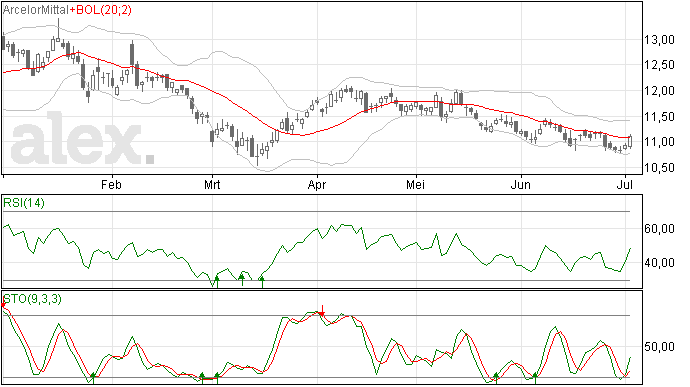Click the STO(9,3,3) panel label
The height and width of the screenshot is (387, 690).
33,299
